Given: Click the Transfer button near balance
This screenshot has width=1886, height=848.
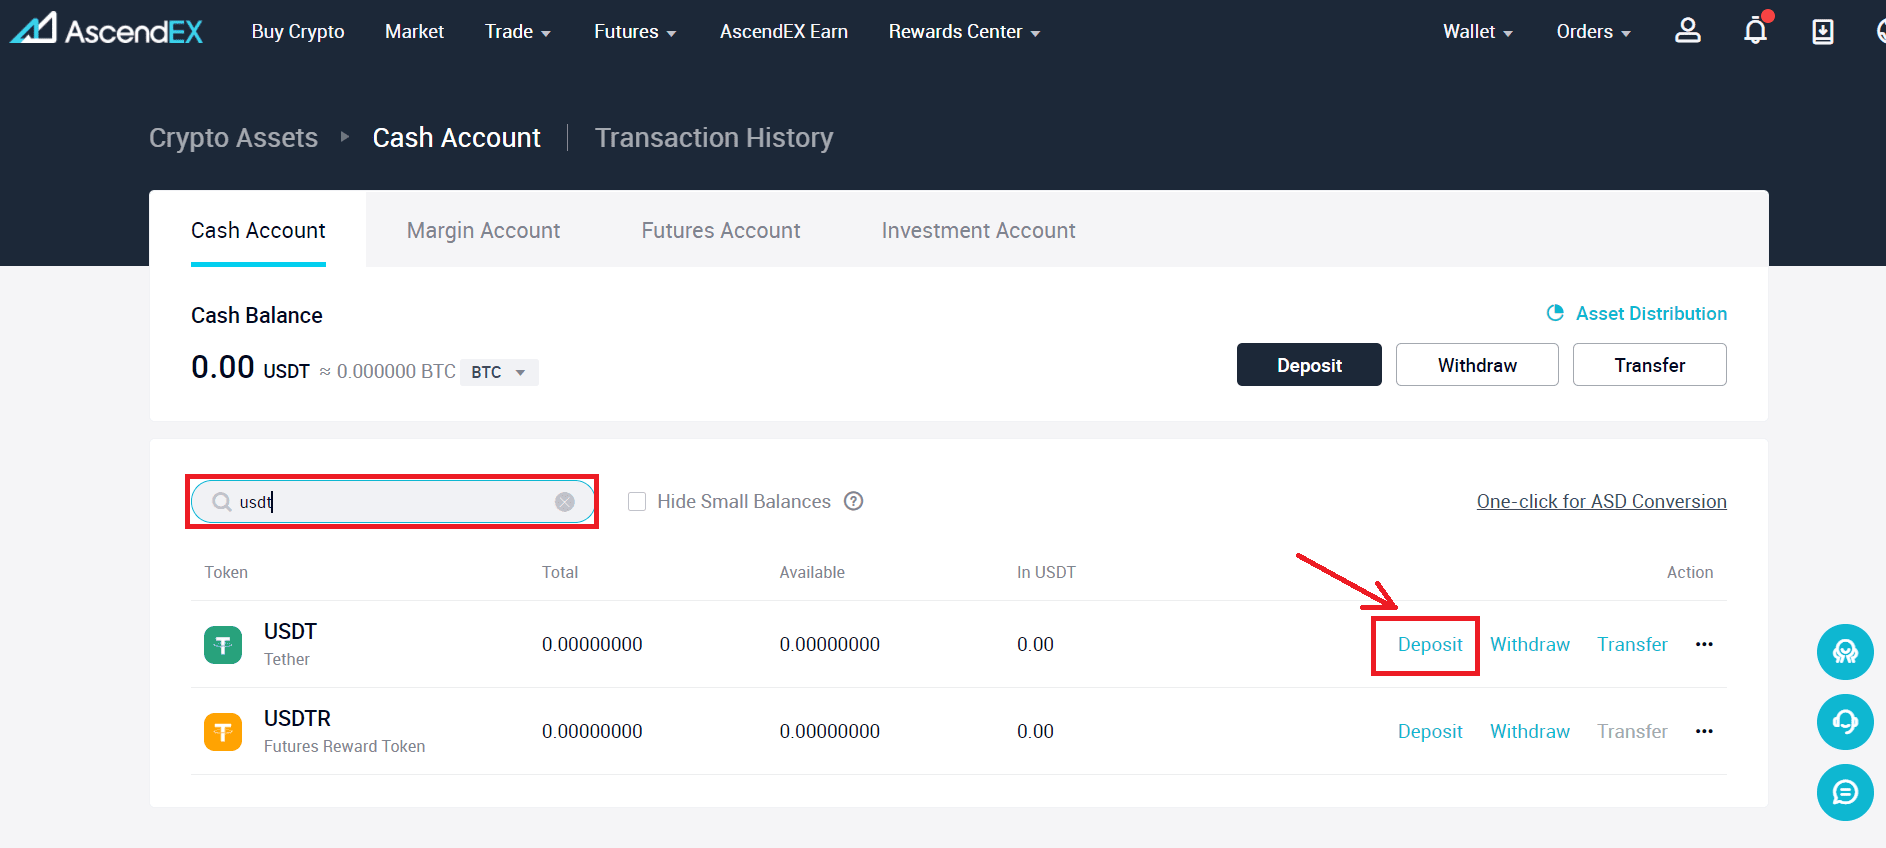Looking at the screenshot, I should (x=1650, y=365).
